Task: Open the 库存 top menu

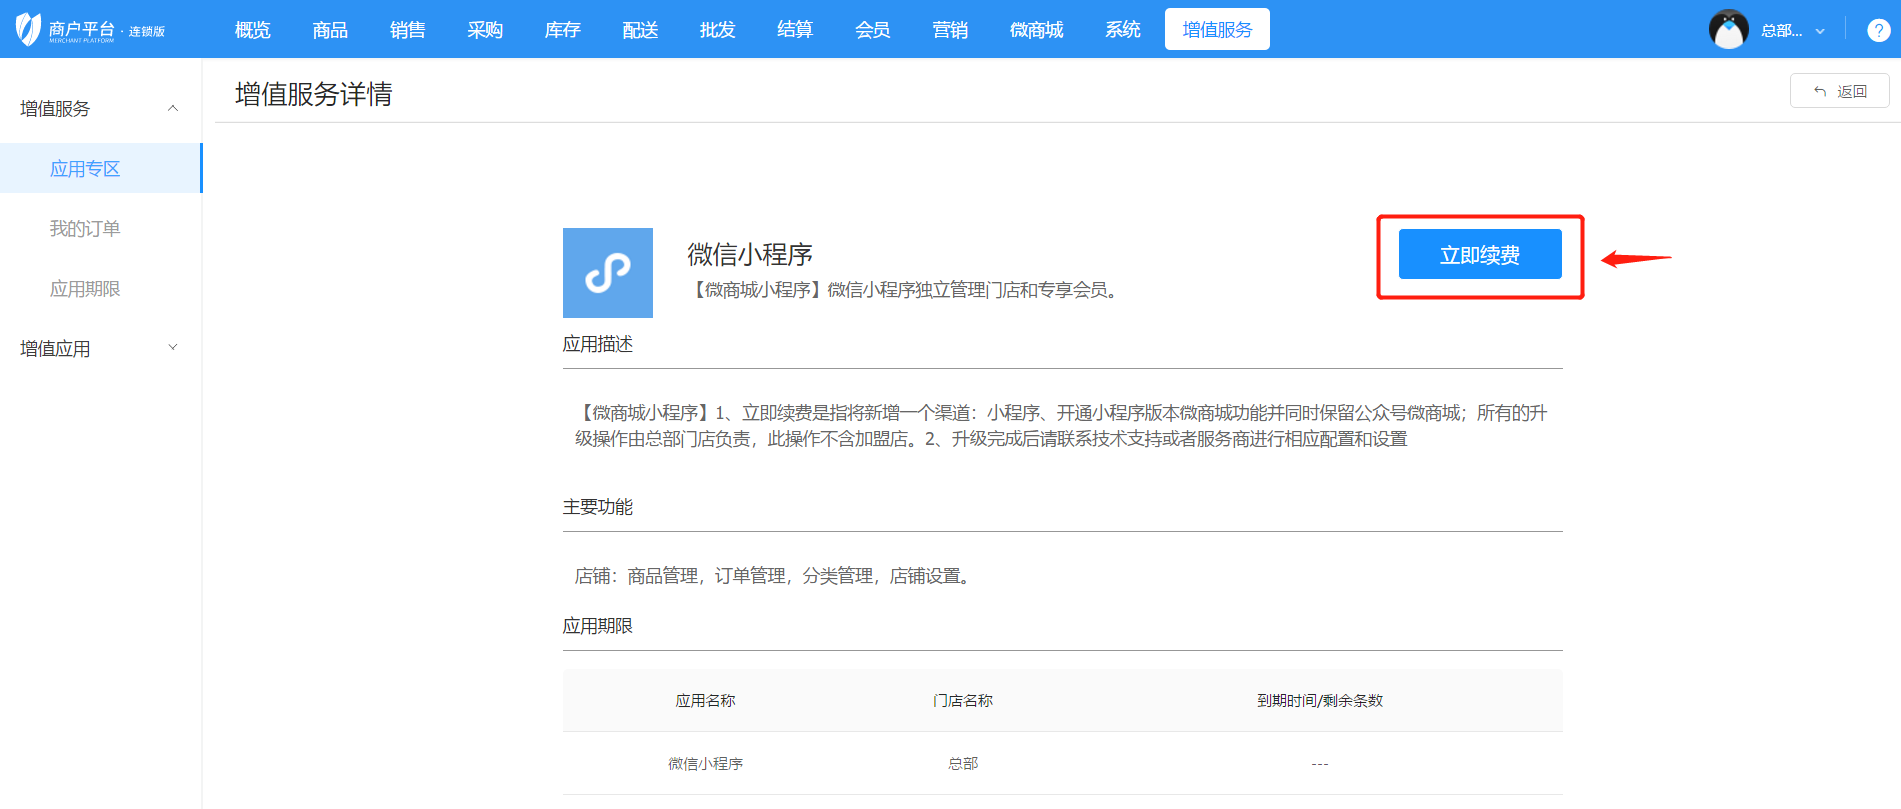Action: click(x=562, y=30)
